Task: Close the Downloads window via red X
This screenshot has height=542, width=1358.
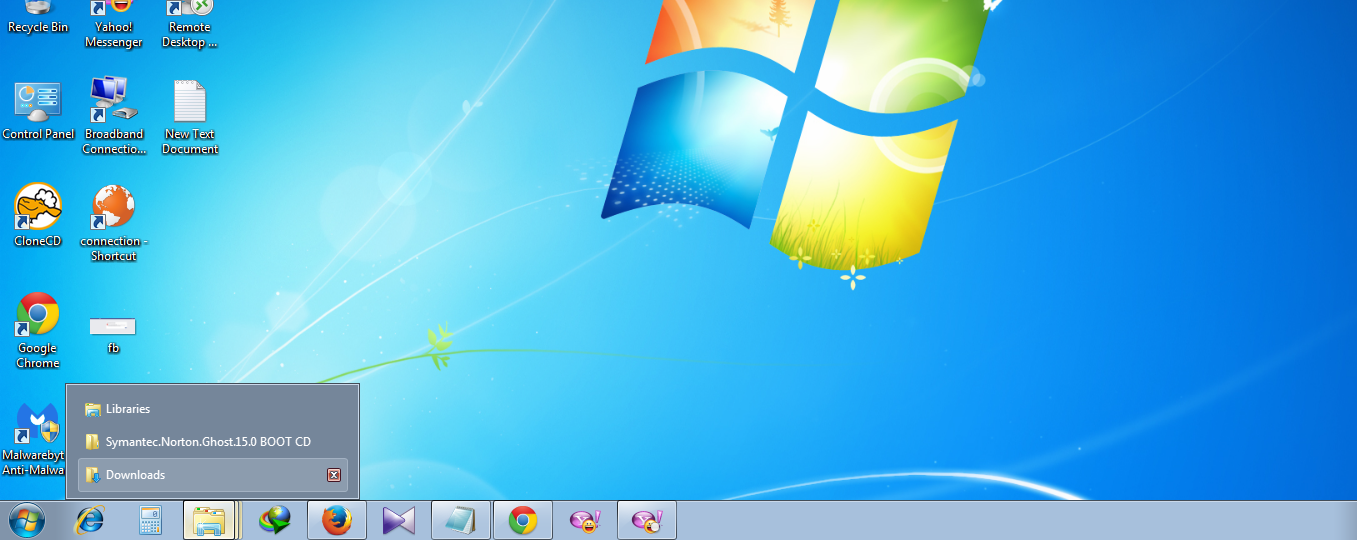Action: pyautogui.click(x=334, y=475)
